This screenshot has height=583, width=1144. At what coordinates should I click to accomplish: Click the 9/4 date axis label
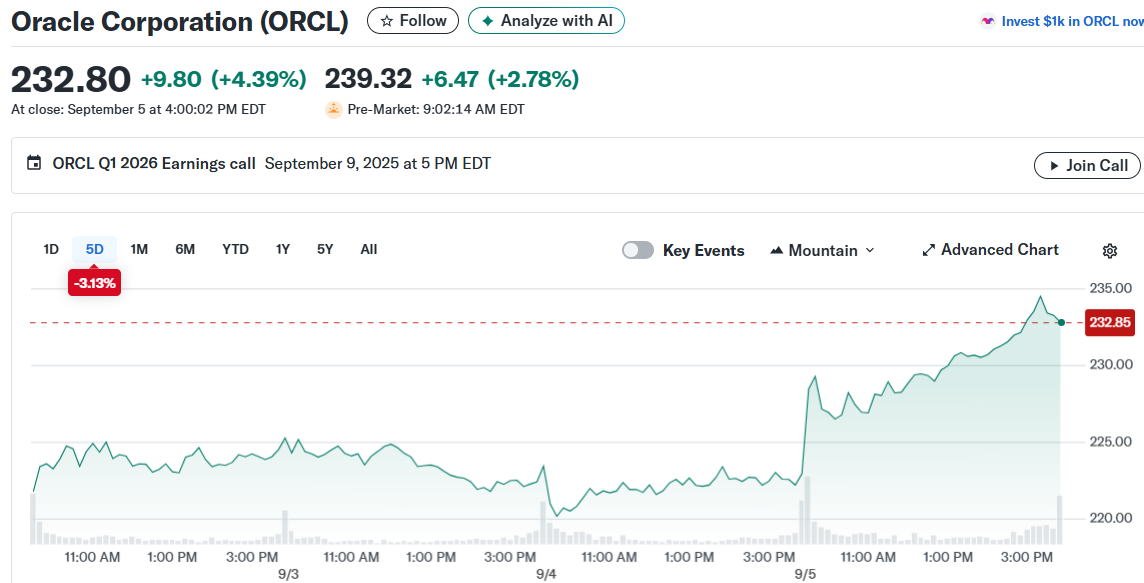coord(546,574)
